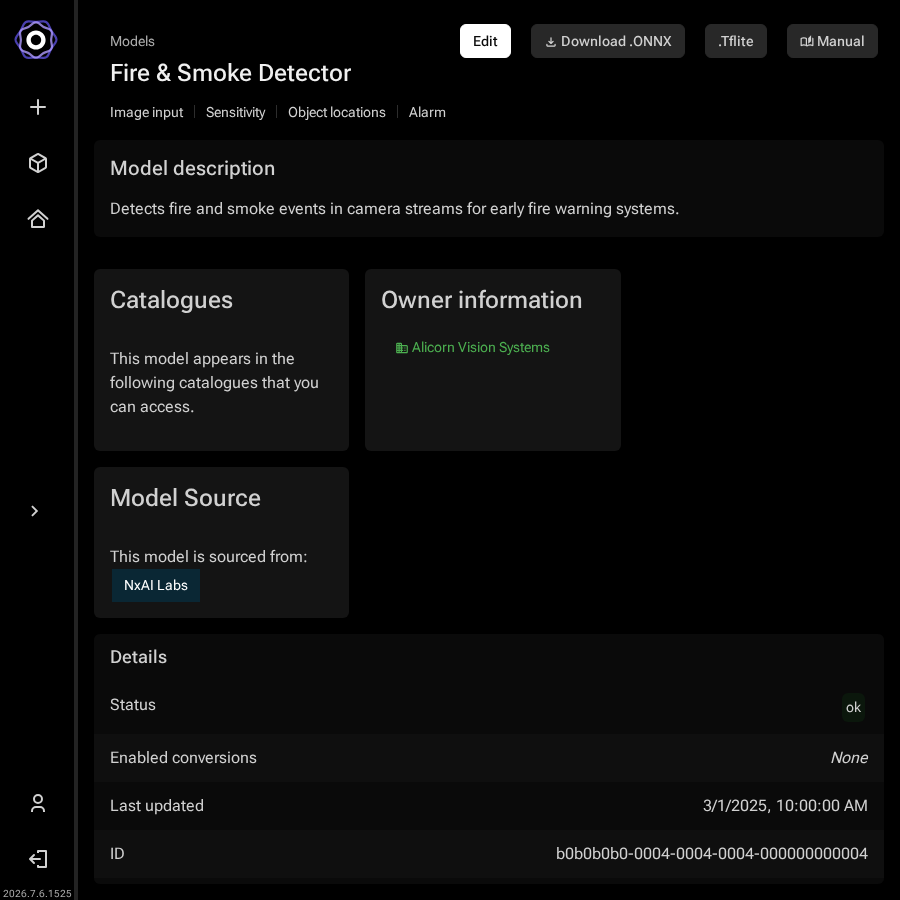Click the version number 2026.7.6.1525
Image resolution: width=900 pixels, height=900 pixels.
(x=37, y=893)
